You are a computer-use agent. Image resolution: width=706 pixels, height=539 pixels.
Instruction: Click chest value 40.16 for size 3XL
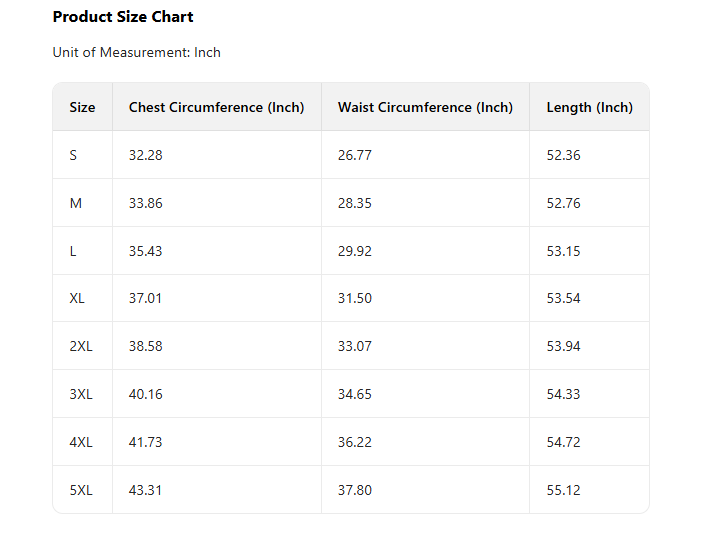point(145,394)
